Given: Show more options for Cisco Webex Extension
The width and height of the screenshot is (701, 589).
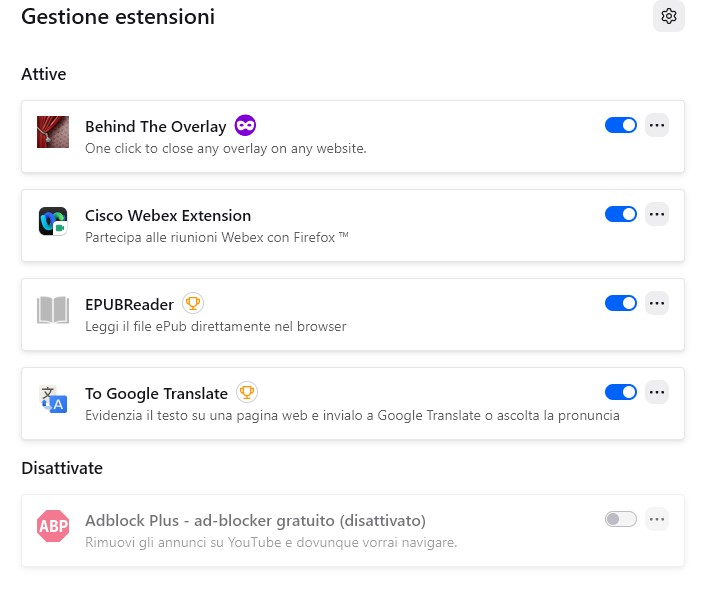Looking at the screenshot, I should click(x=657, y=214).
